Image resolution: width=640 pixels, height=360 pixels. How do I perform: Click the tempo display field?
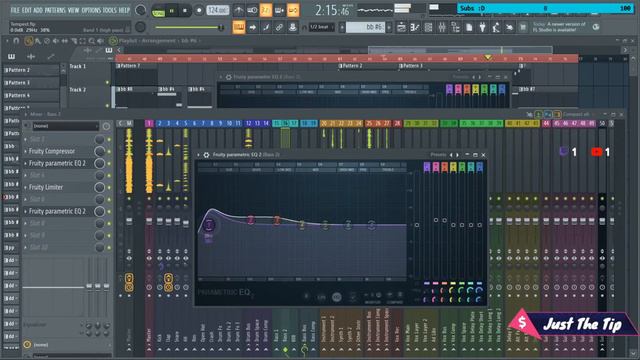(x=218, y=10)
